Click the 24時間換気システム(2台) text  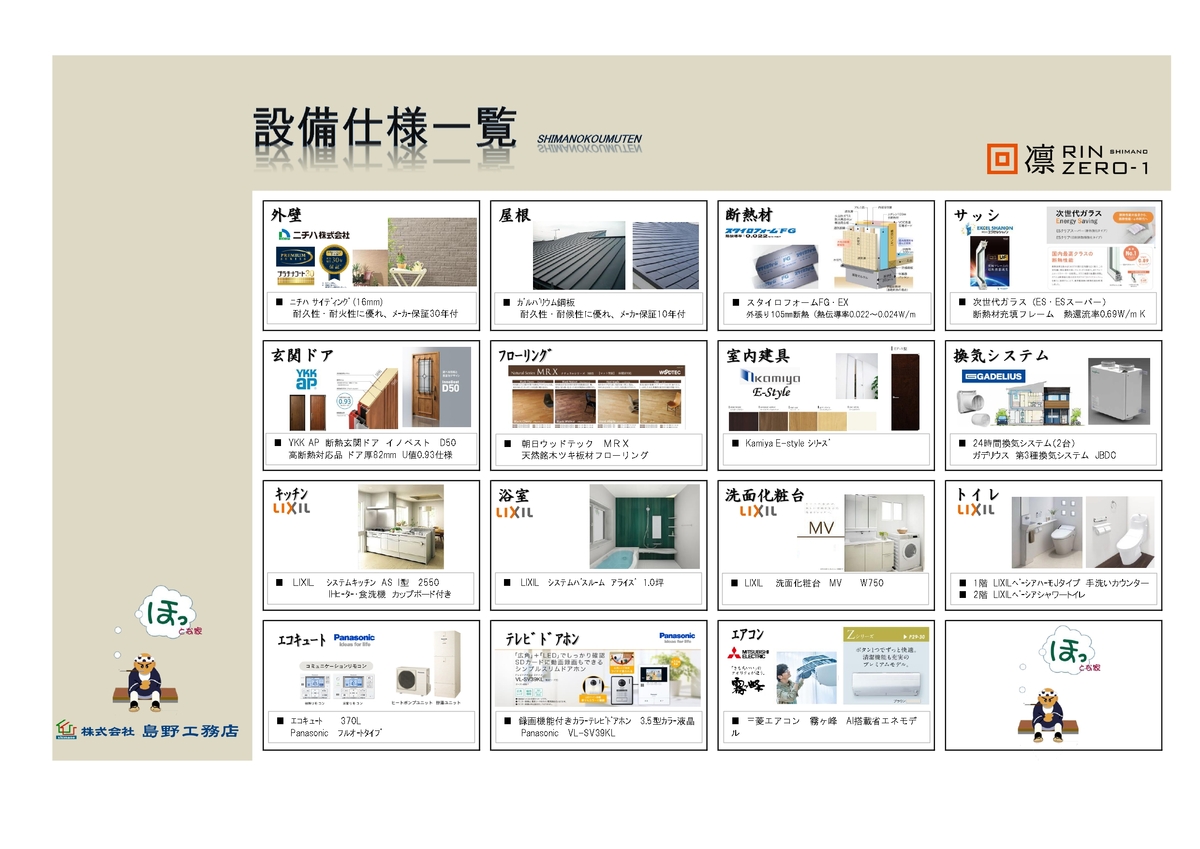pos(1024,443)
